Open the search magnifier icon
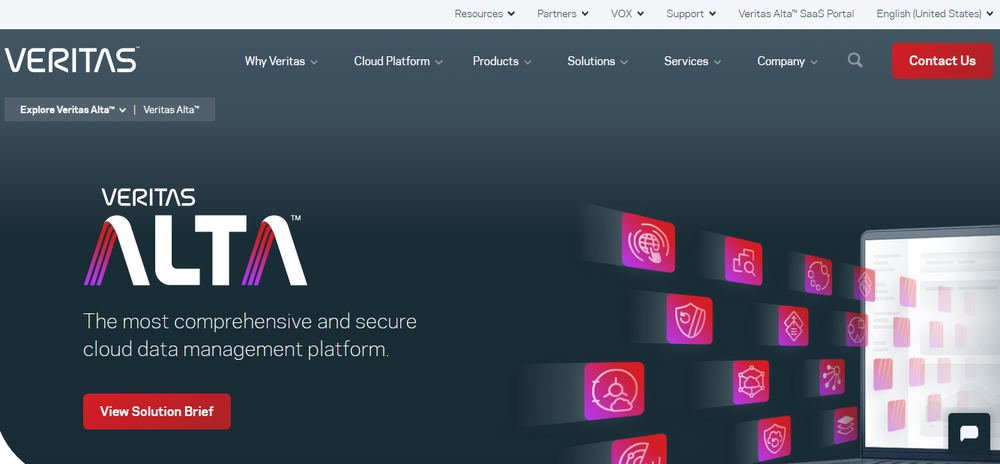 point(855,61)
